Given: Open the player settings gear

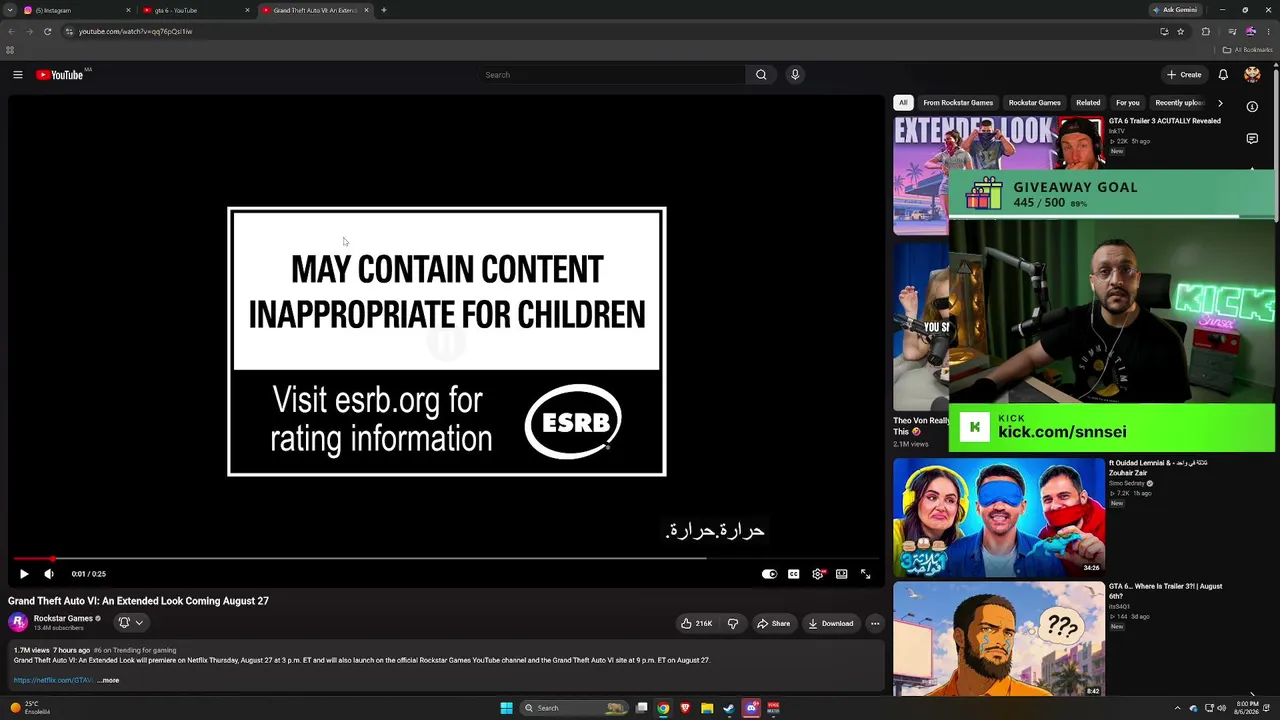Looking at the screenshot, I should click(818, 574).
